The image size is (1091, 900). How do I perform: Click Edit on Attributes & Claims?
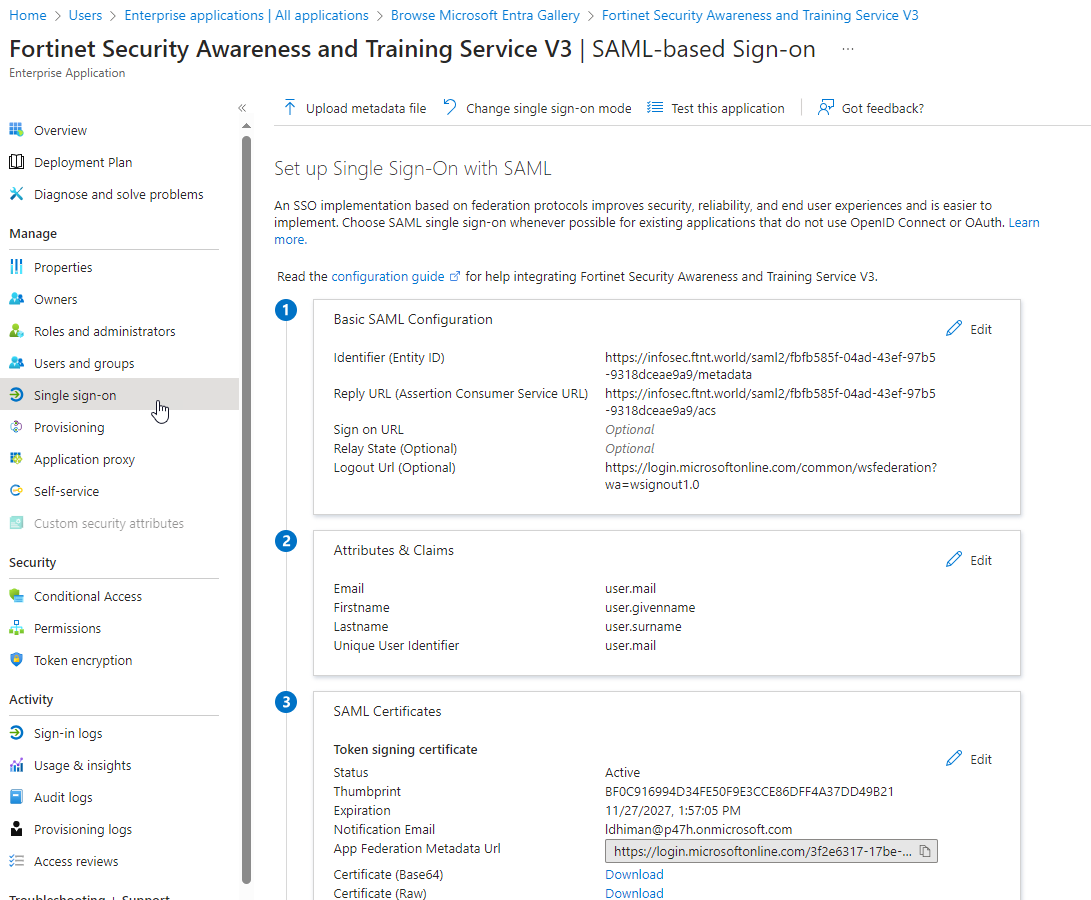coord(969,560)
